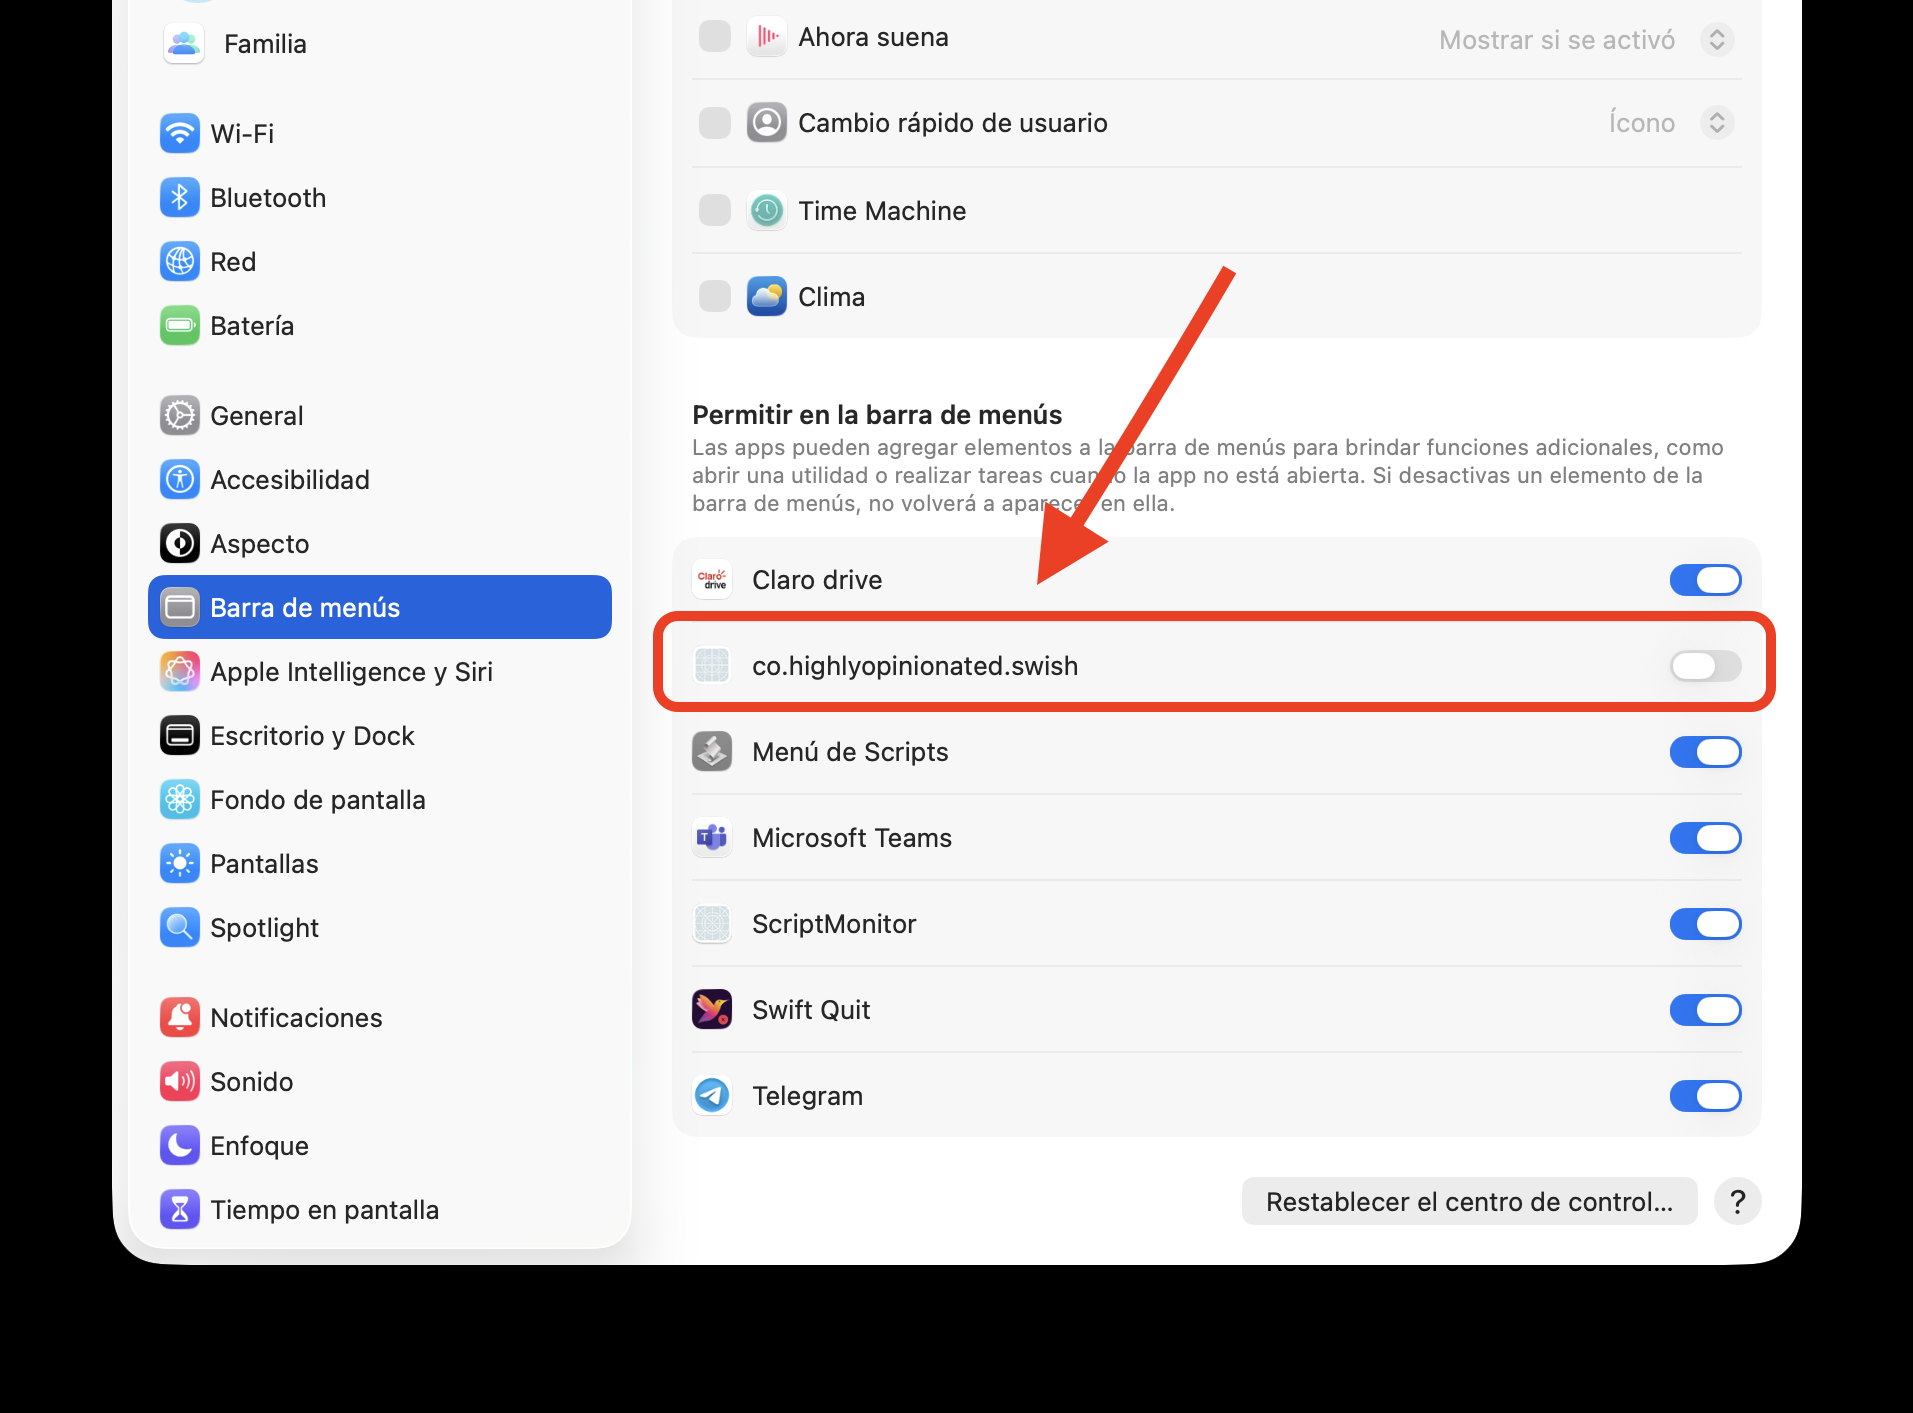
Task: Open Escritorio y Dock icon
Action: point(180,736)
